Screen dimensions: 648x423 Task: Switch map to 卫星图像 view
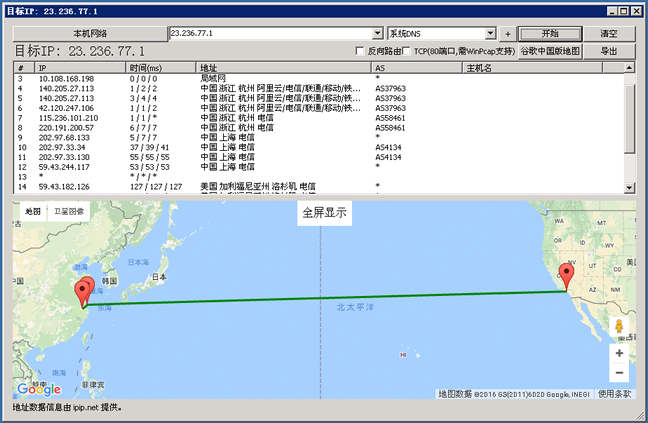pyautogui.click(x=70, y=212)
